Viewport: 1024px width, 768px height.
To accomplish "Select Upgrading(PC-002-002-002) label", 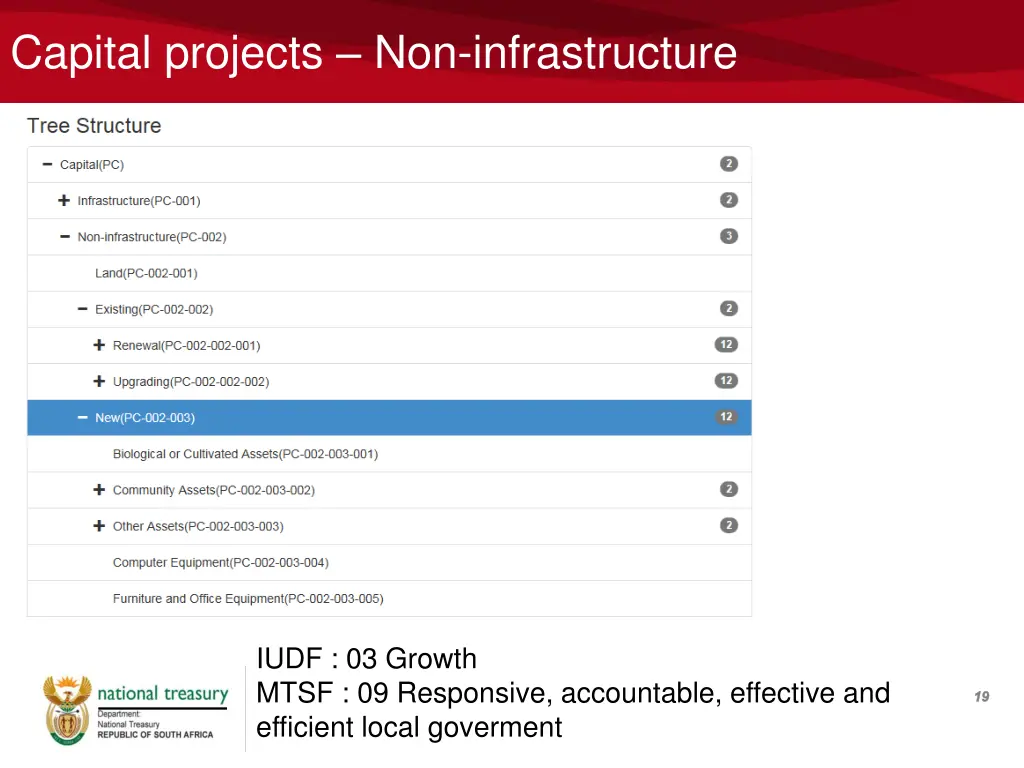I will 191,381.
